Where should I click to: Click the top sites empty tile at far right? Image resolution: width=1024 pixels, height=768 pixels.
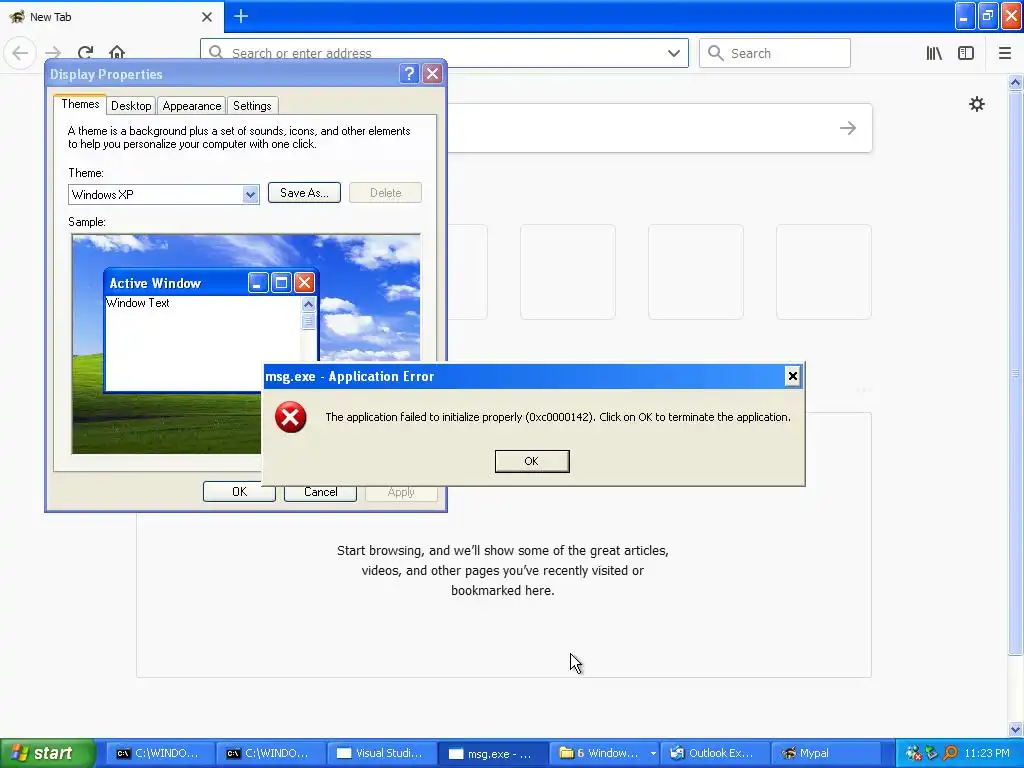click(x=824, y=272)
